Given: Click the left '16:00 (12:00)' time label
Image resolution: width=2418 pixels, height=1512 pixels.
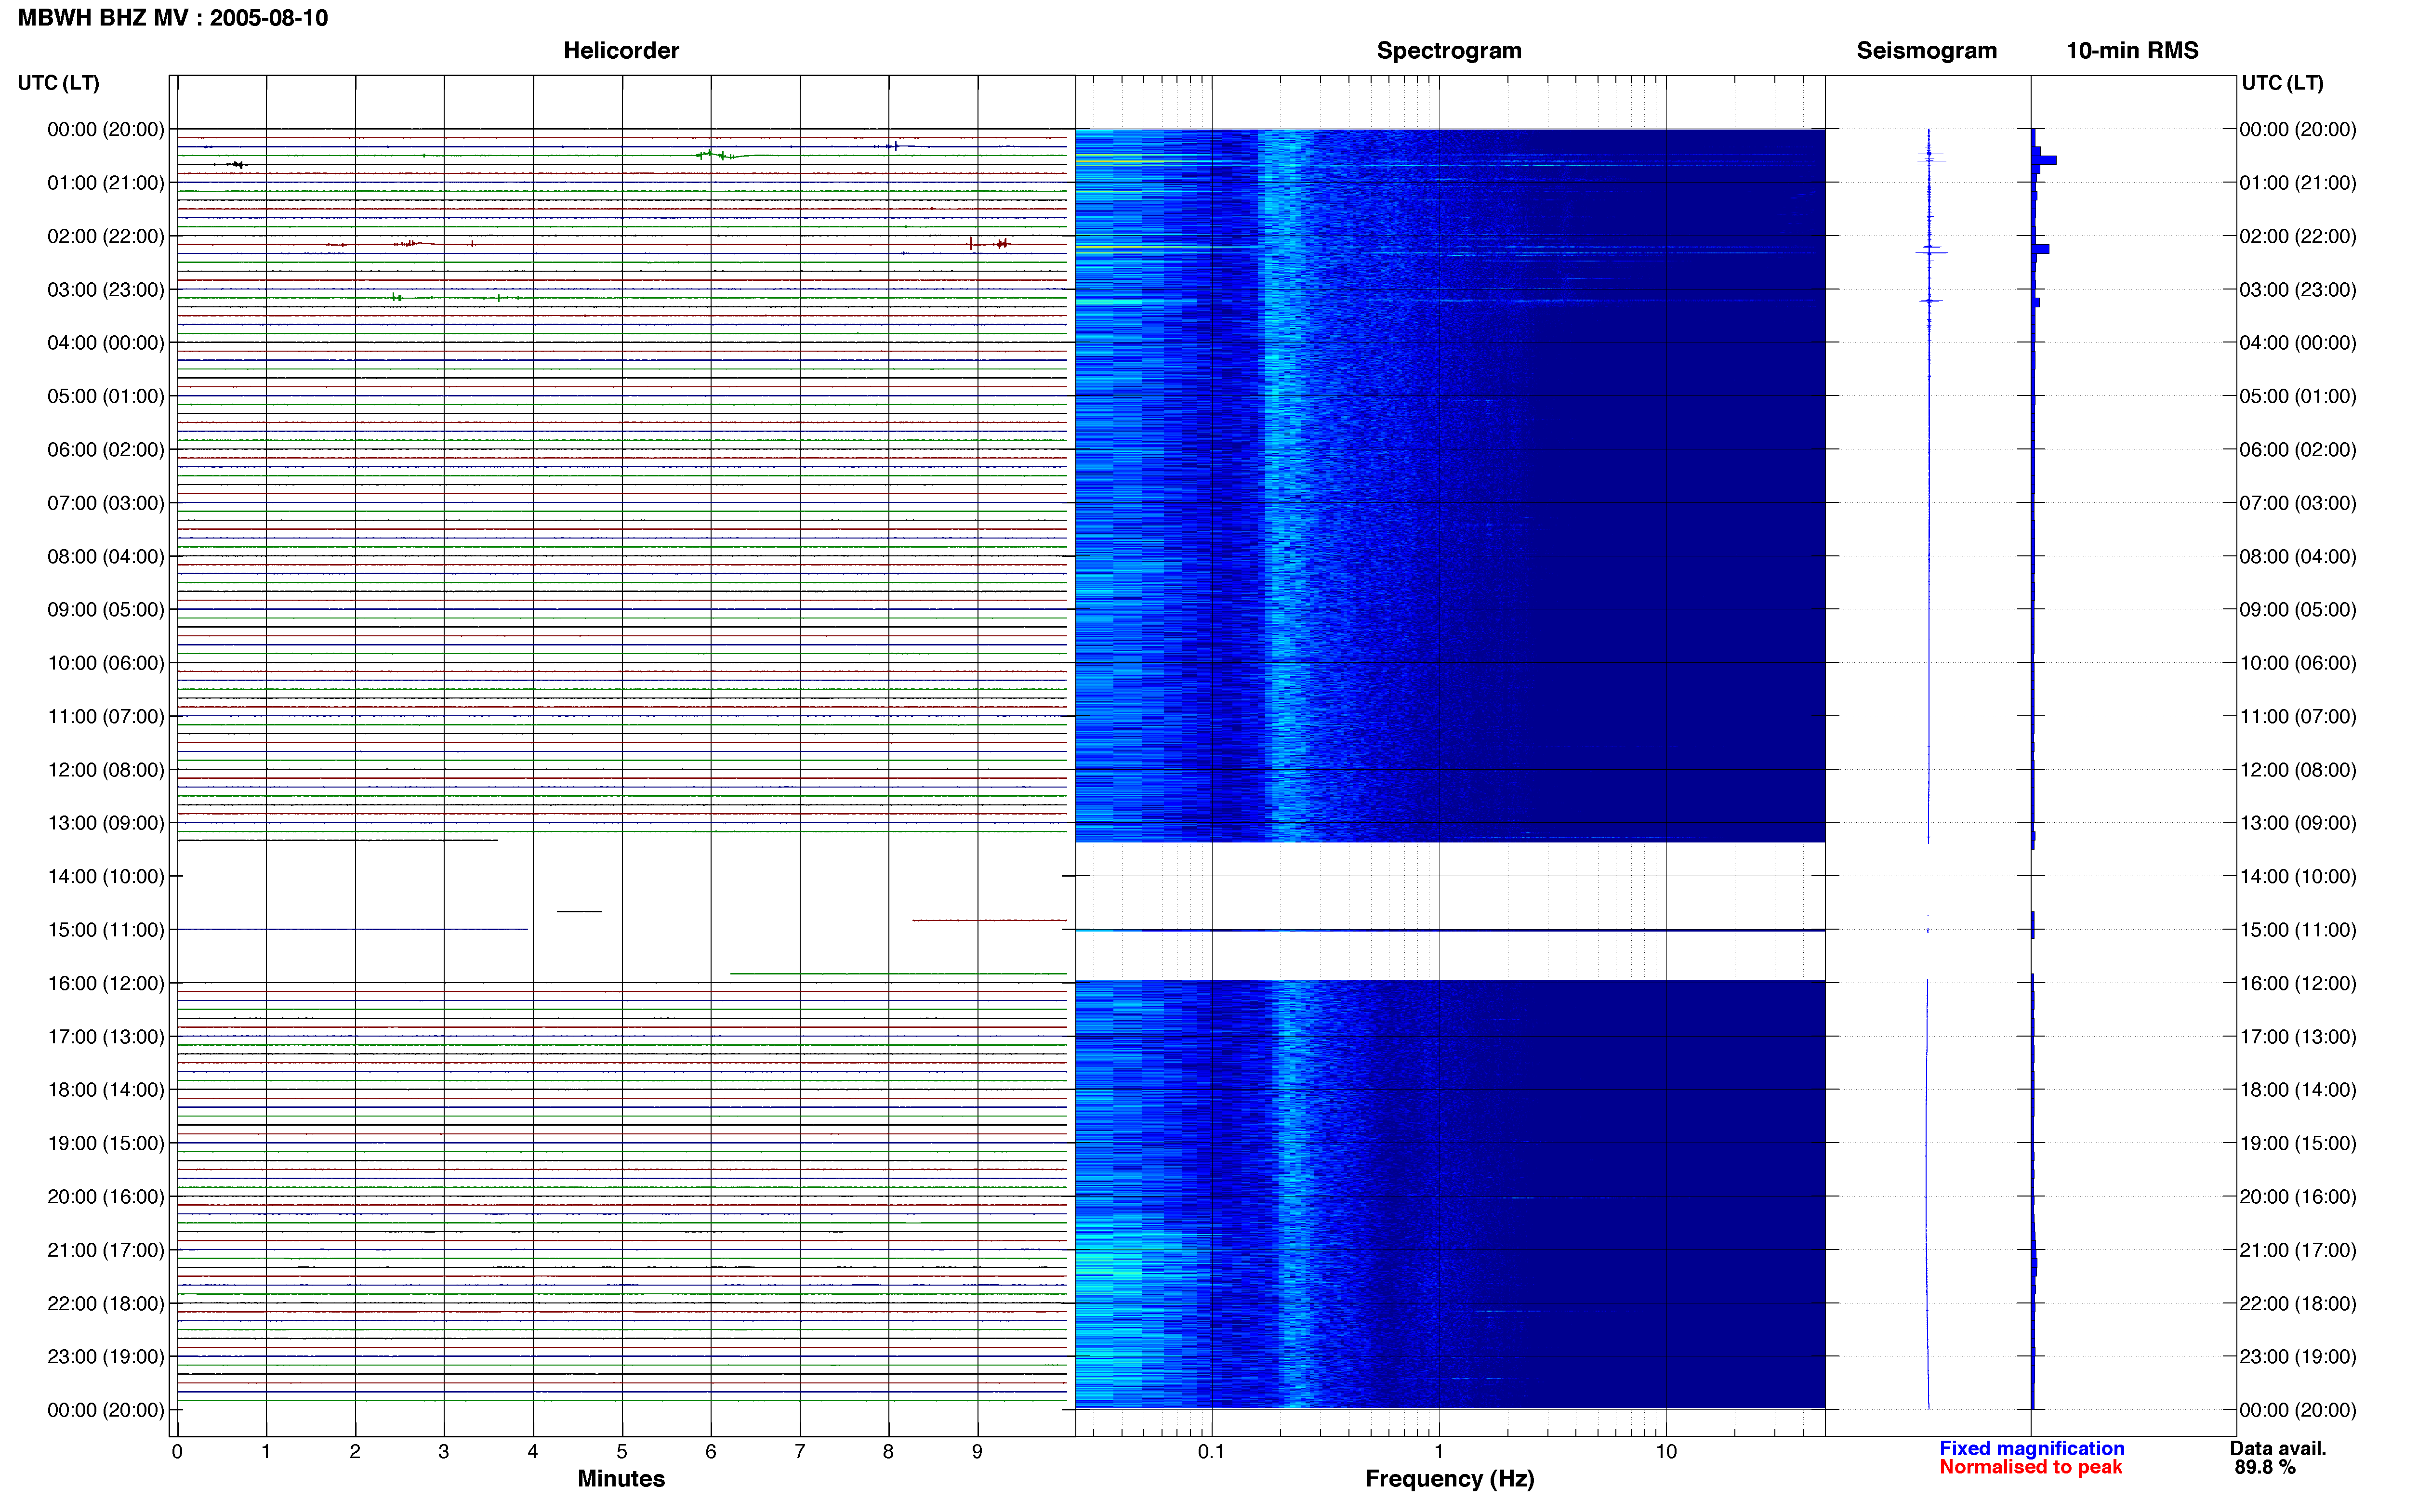Looking at the screenshot, I should click(106, 983).
